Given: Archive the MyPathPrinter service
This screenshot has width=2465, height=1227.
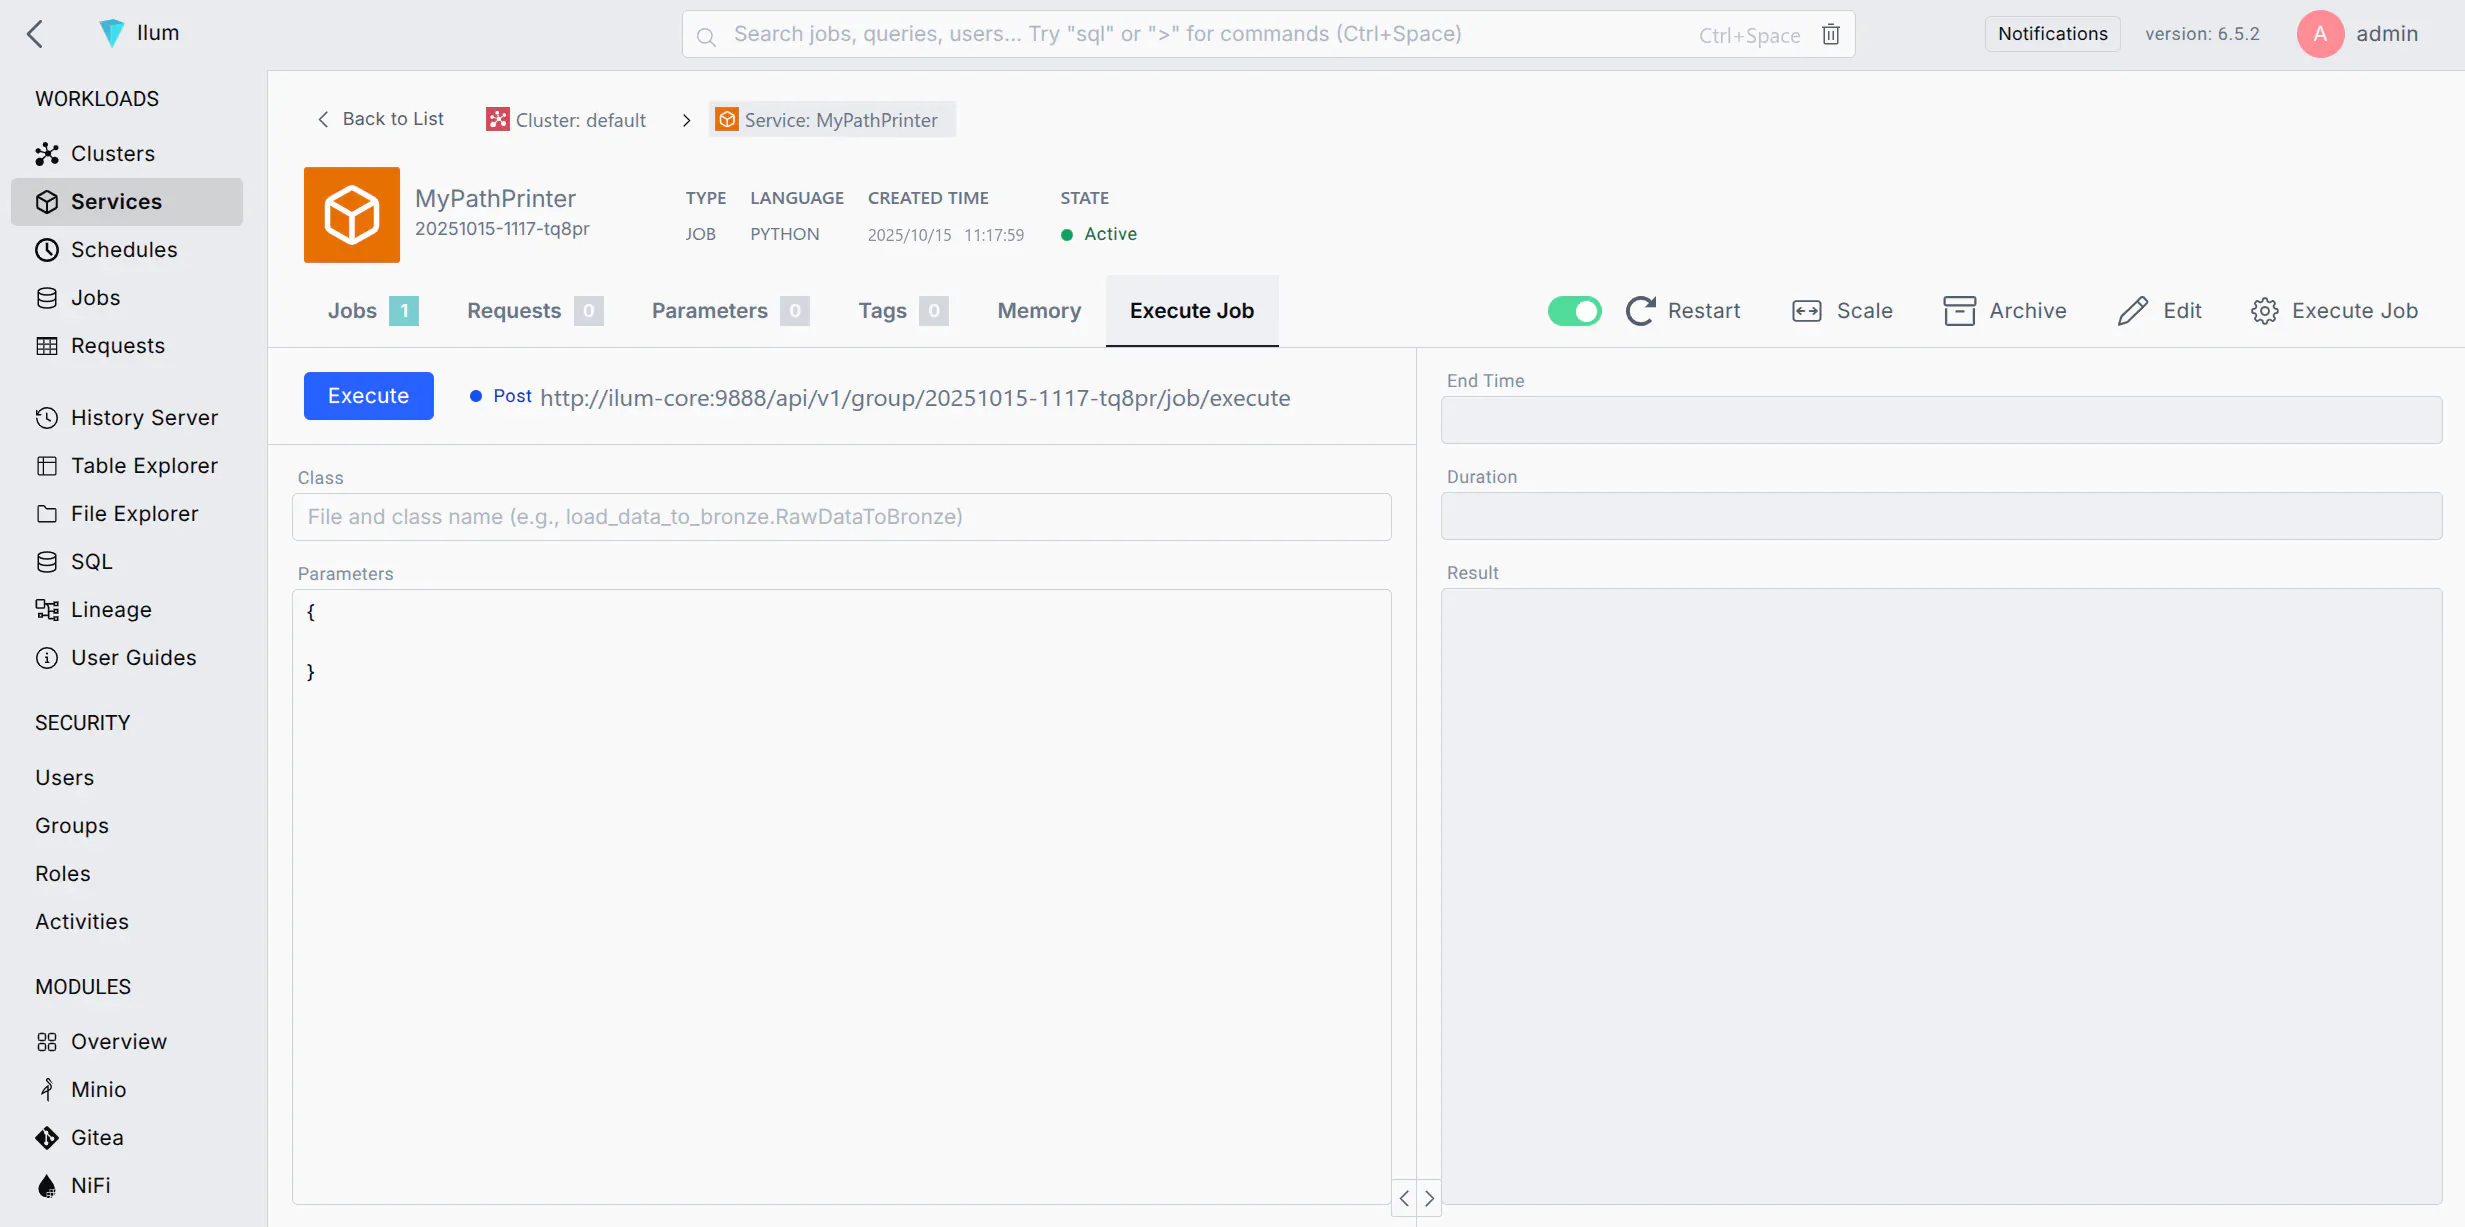Looking at the screenshot, I should [x=2005, y=311].
